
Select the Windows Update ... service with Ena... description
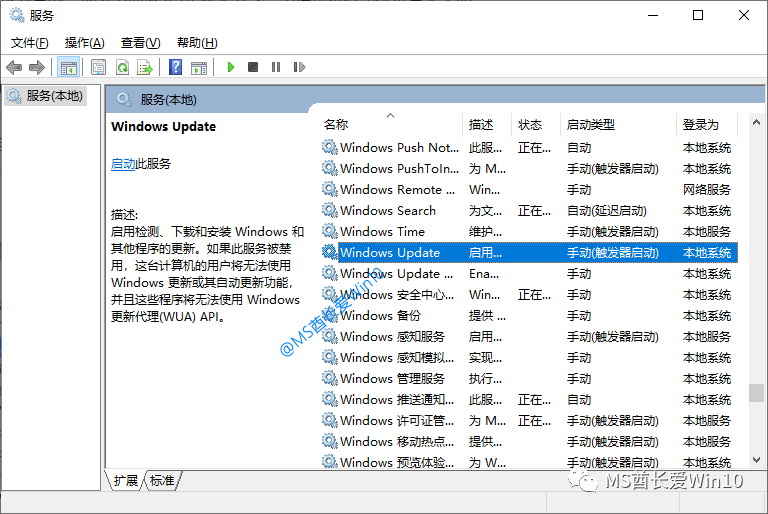coord(529,273)
